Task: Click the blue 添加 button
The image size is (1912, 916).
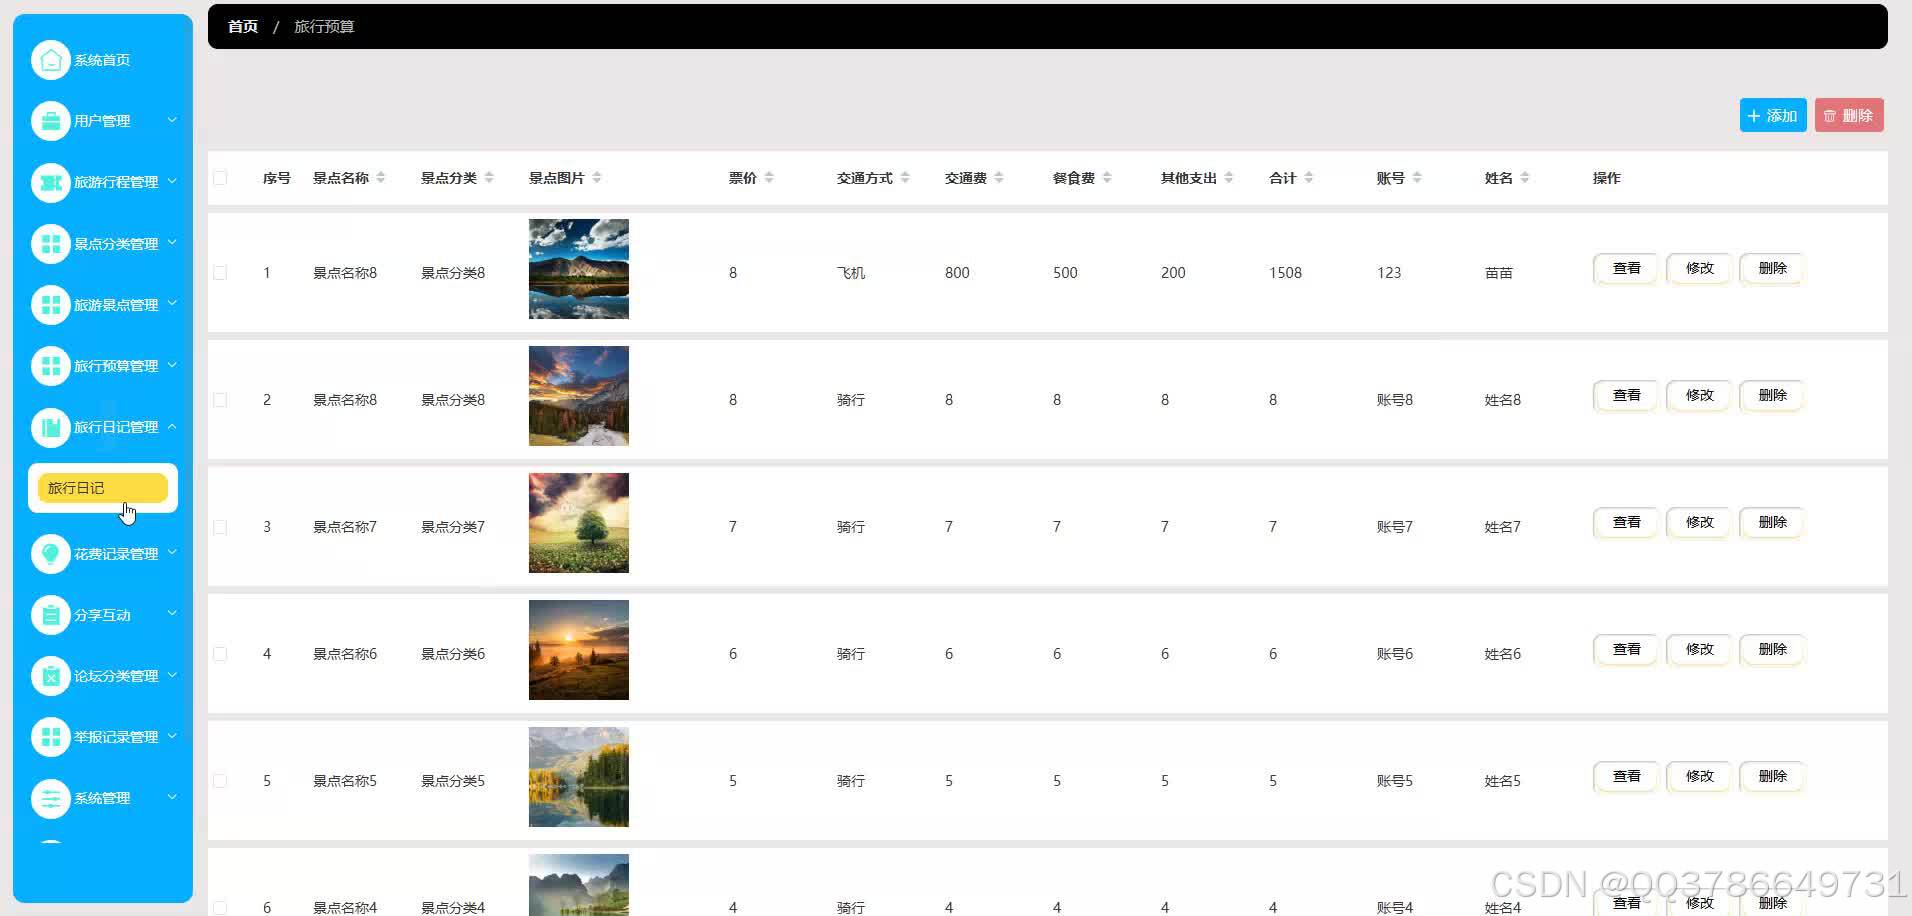Action: 1773,116
